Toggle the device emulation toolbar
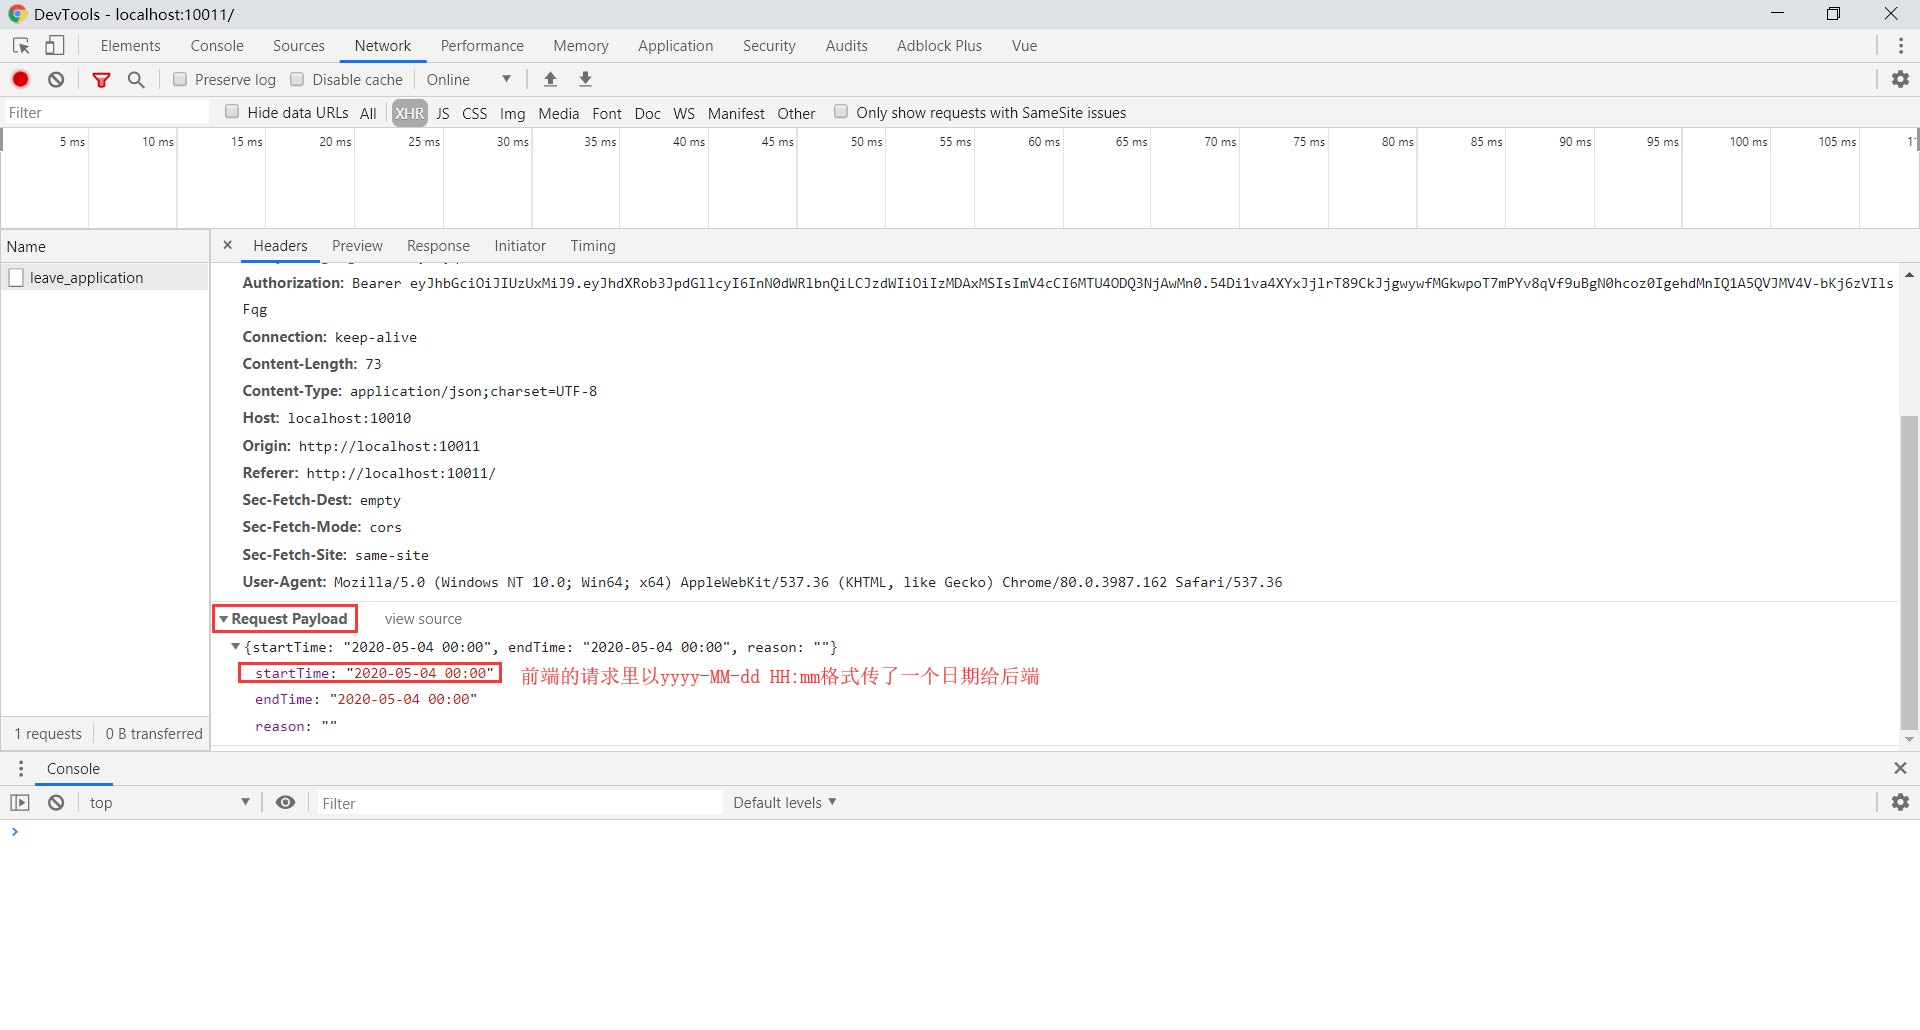Image resolution: width=1920 pixels, height=1030 pixels. tap(55, 45)
